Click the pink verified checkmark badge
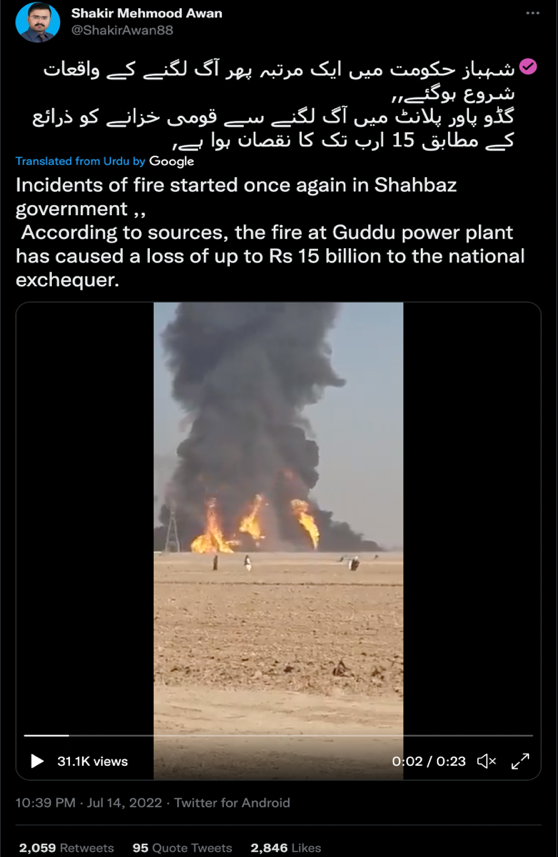Image resolution: width=558 pixels, height=857 pixels. click(x=528, y=67)
